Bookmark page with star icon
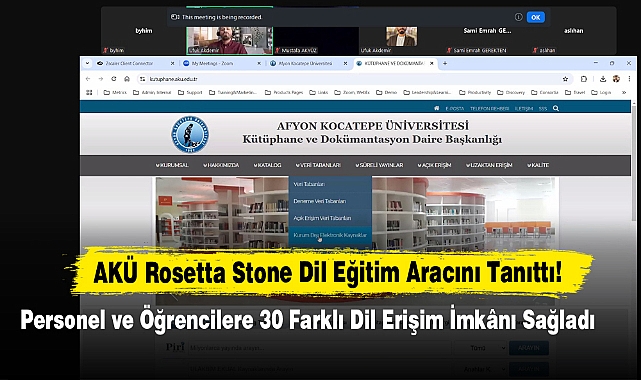Viewport: 641px width, 380px height. pos(565,79)
